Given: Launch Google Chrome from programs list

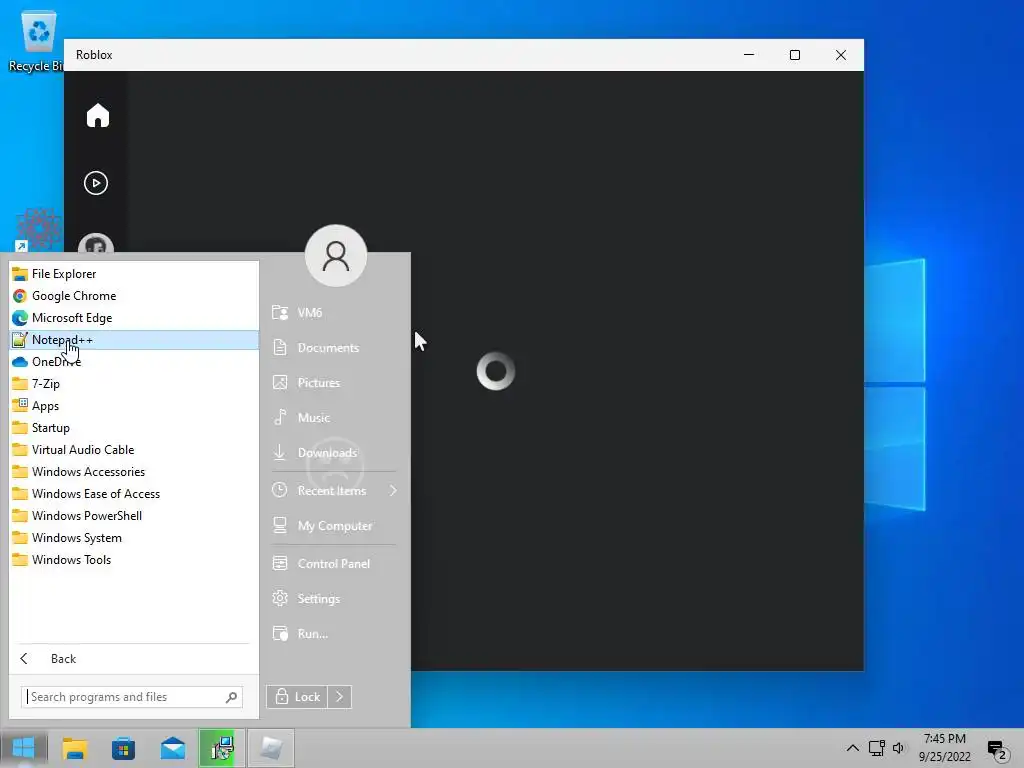Looking at the screenshot, I should tap(134, 296).
